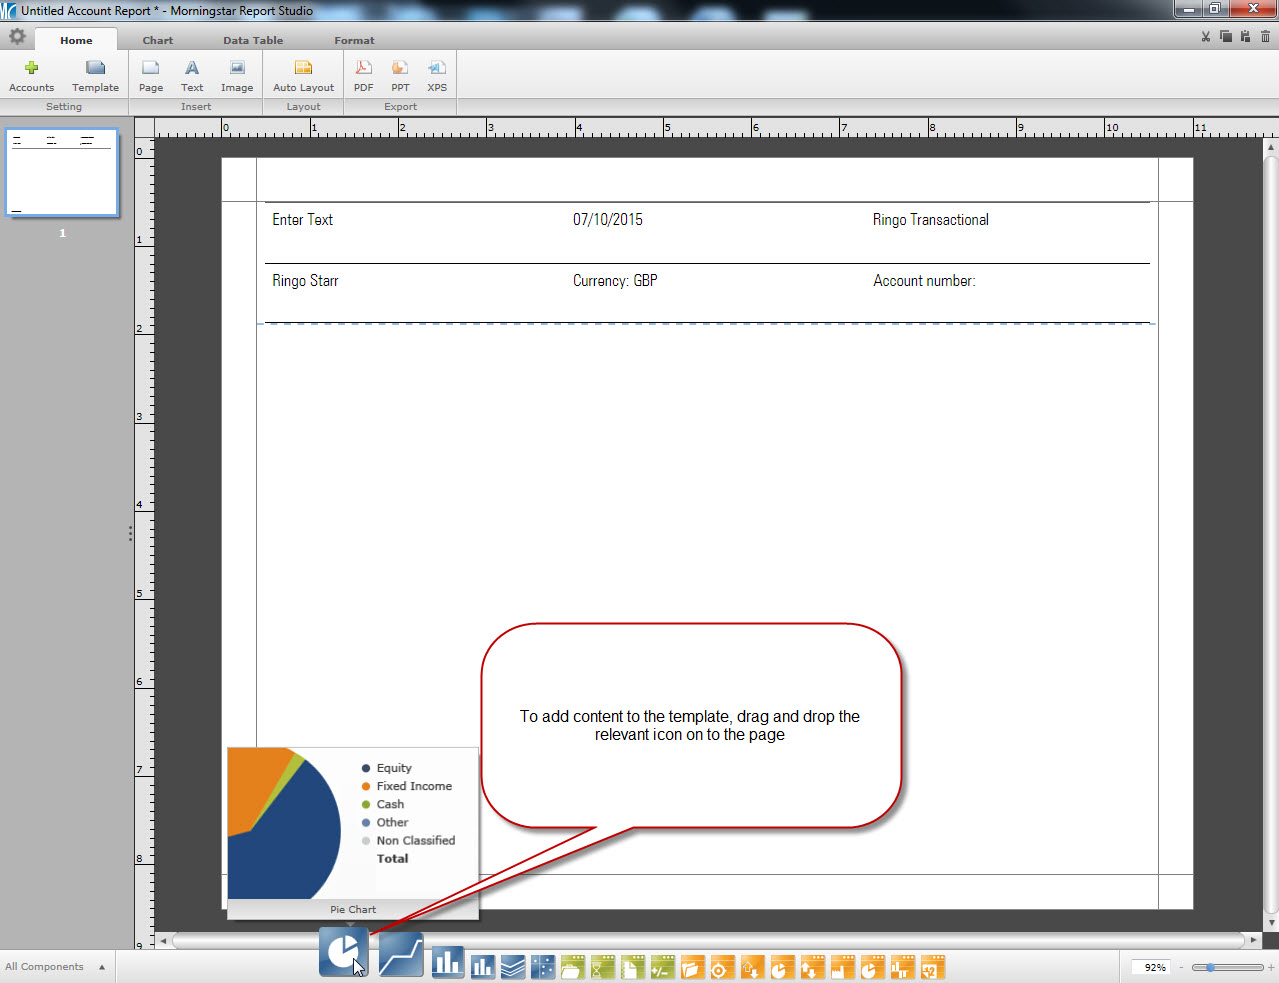This screenshot has height=983, width=1279.
Task: Select the Pie Chart component icon
Action: (x=343, y=951)
